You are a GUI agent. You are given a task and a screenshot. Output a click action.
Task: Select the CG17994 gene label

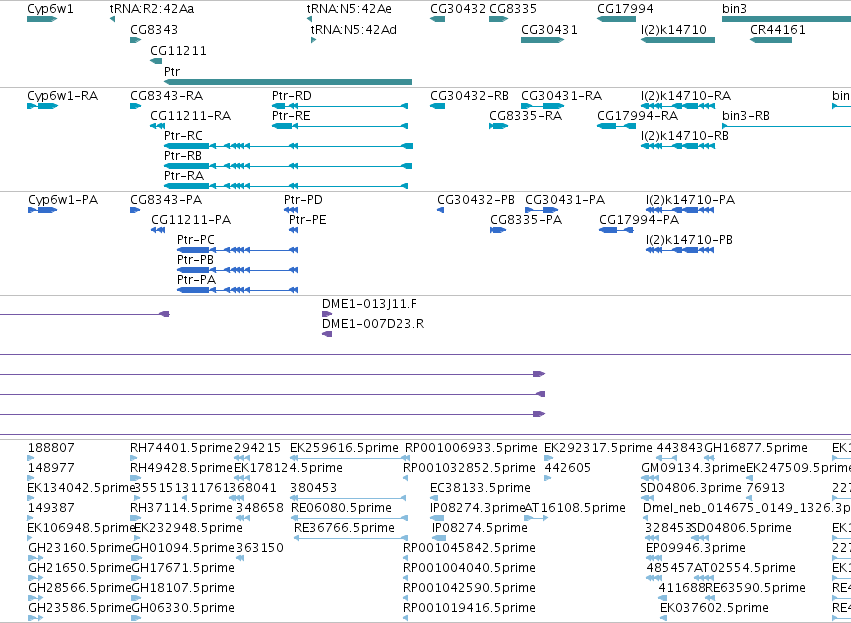[625, 9]
